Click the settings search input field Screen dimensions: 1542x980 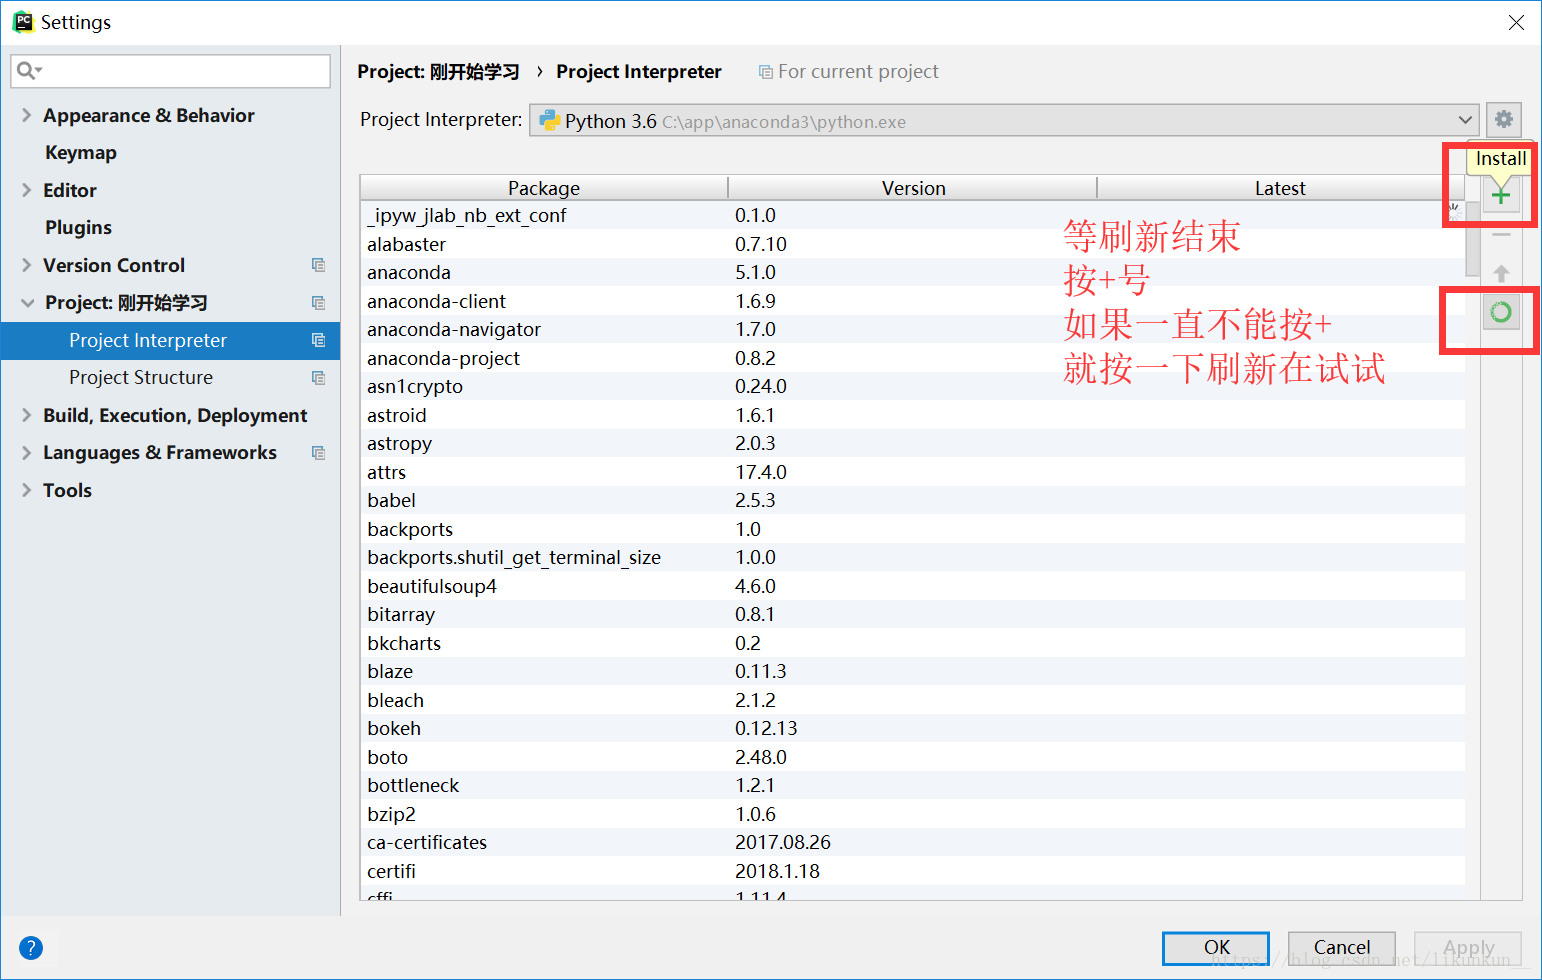(x=170, y=71)
